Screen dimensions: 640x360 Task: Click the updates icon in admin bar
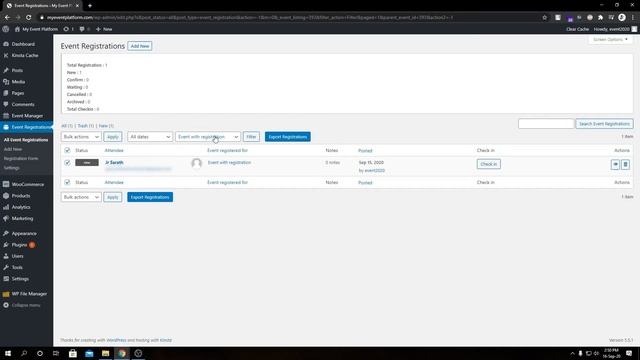click(66, 29)
